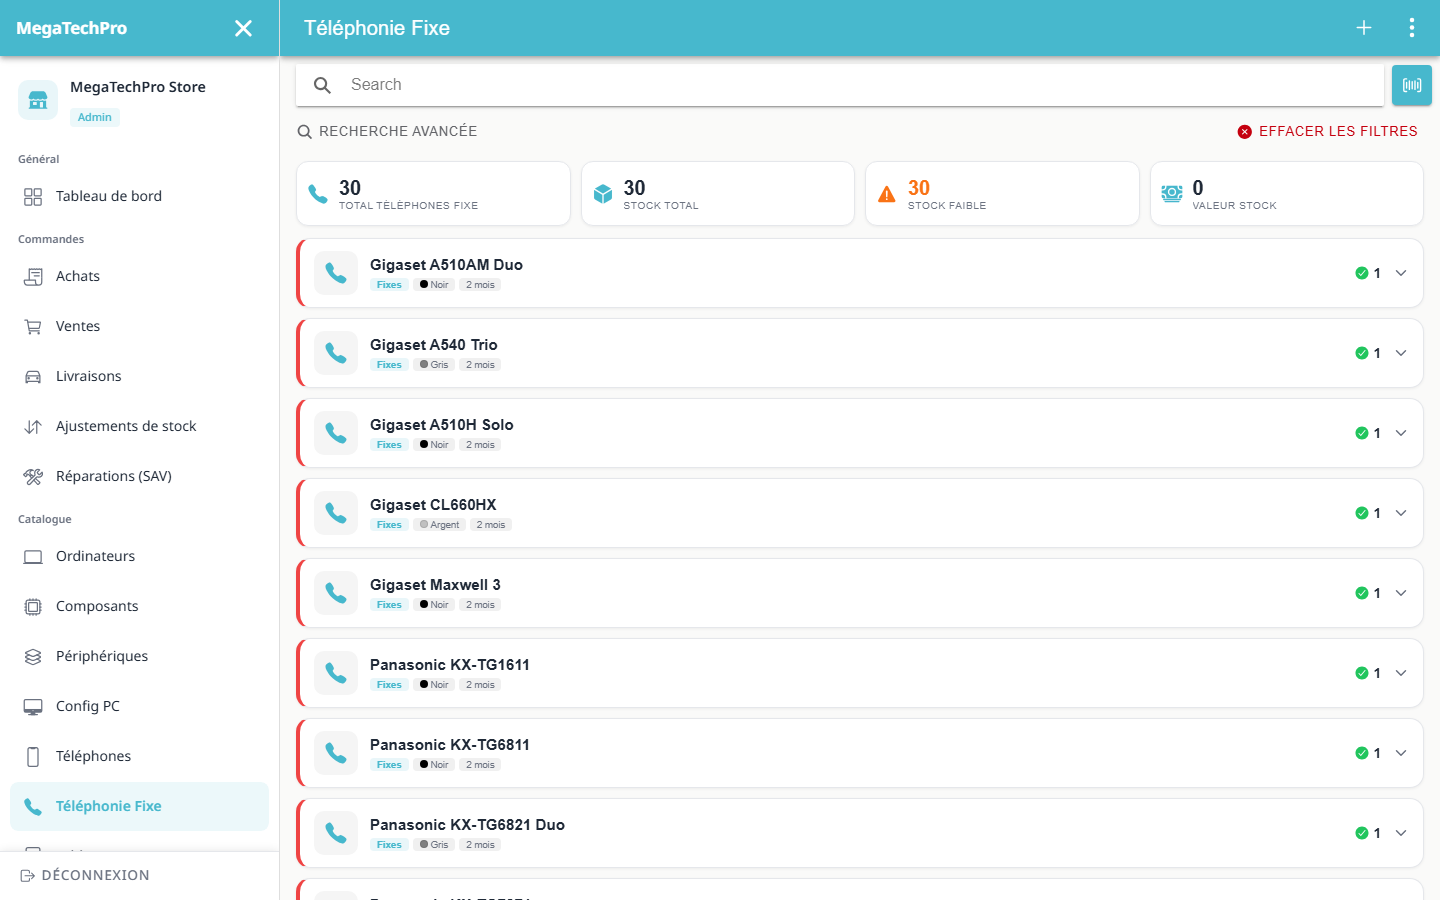This screenshot has height=900, width=1440.
Task: Expand the Gigaset Maxwell 3 row
Action: click(1401, 593)
